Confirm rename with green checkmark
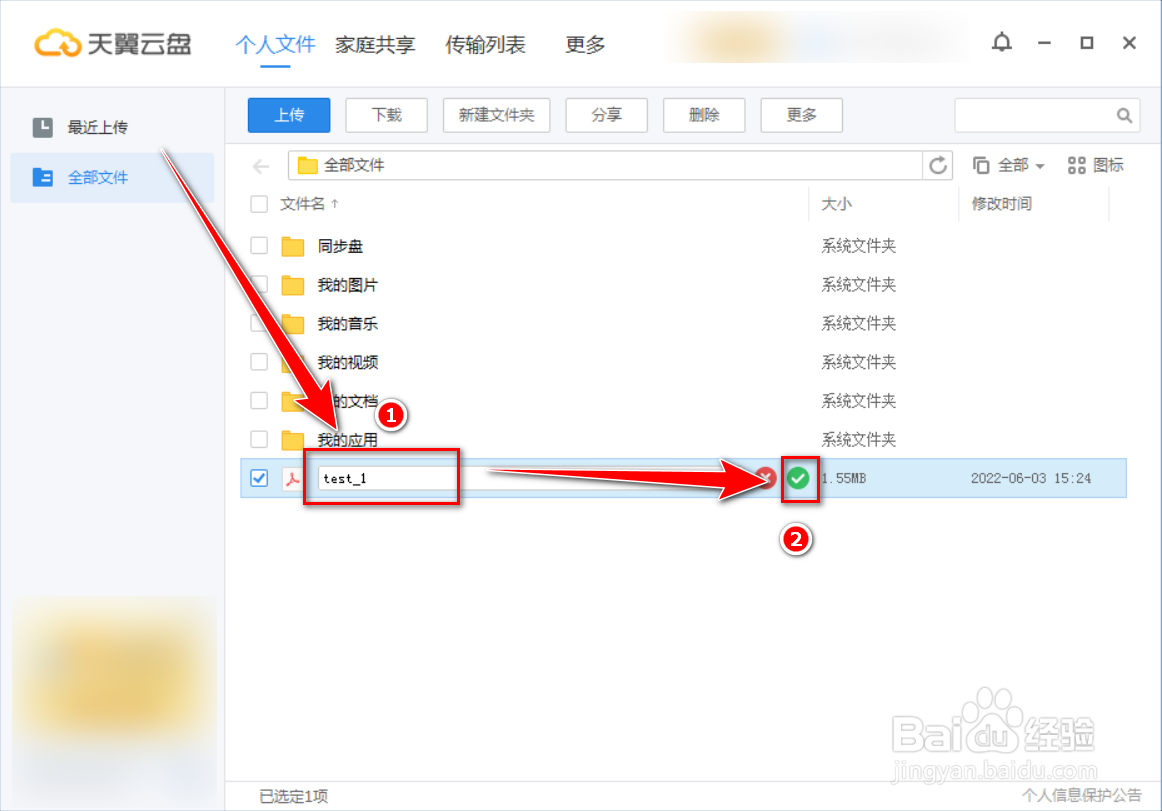The width and height of the screenshot is (1162, 811). click(x=798, y=478)
